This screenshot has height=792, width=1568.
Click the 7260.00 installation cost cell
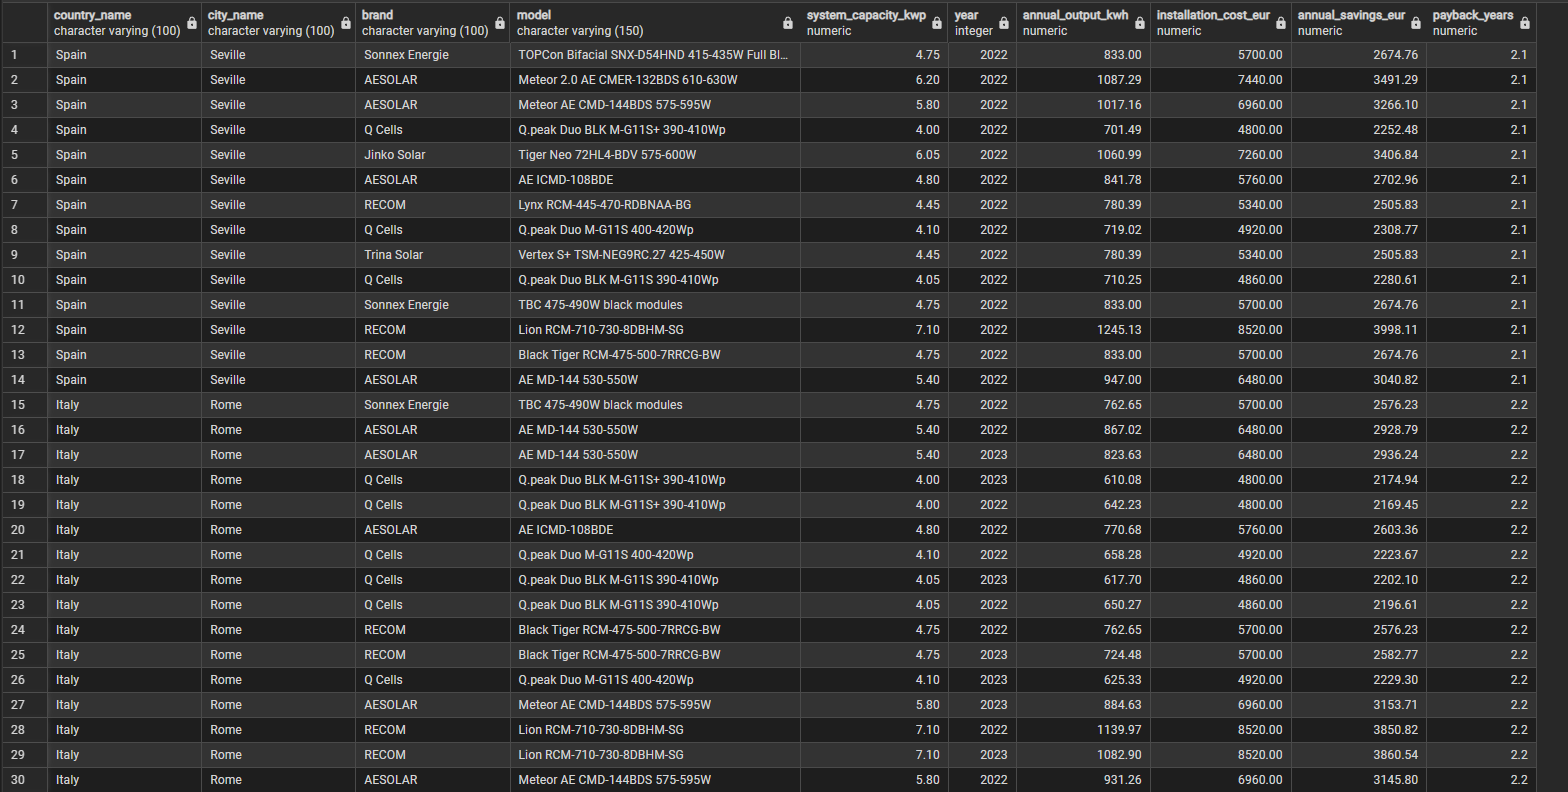coord(1221,155)
